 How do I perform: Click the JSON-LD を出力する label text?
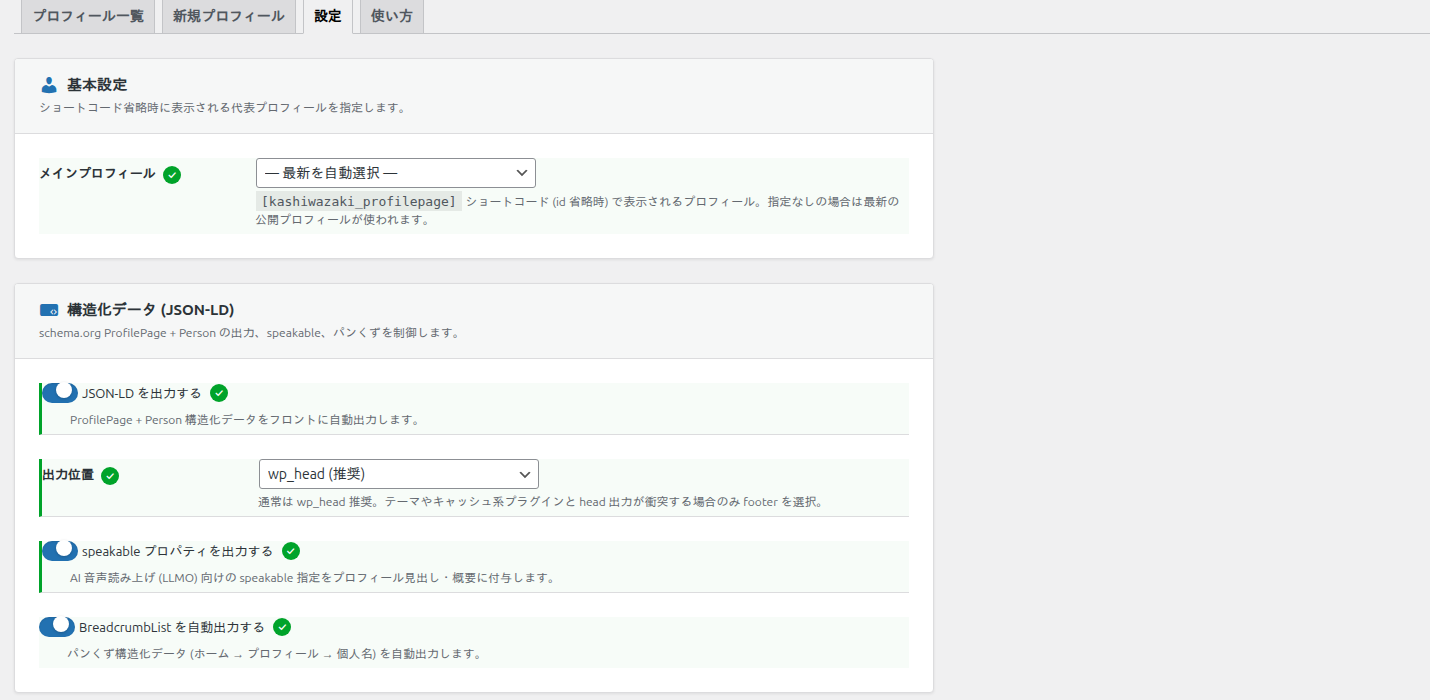coord(142,393)
